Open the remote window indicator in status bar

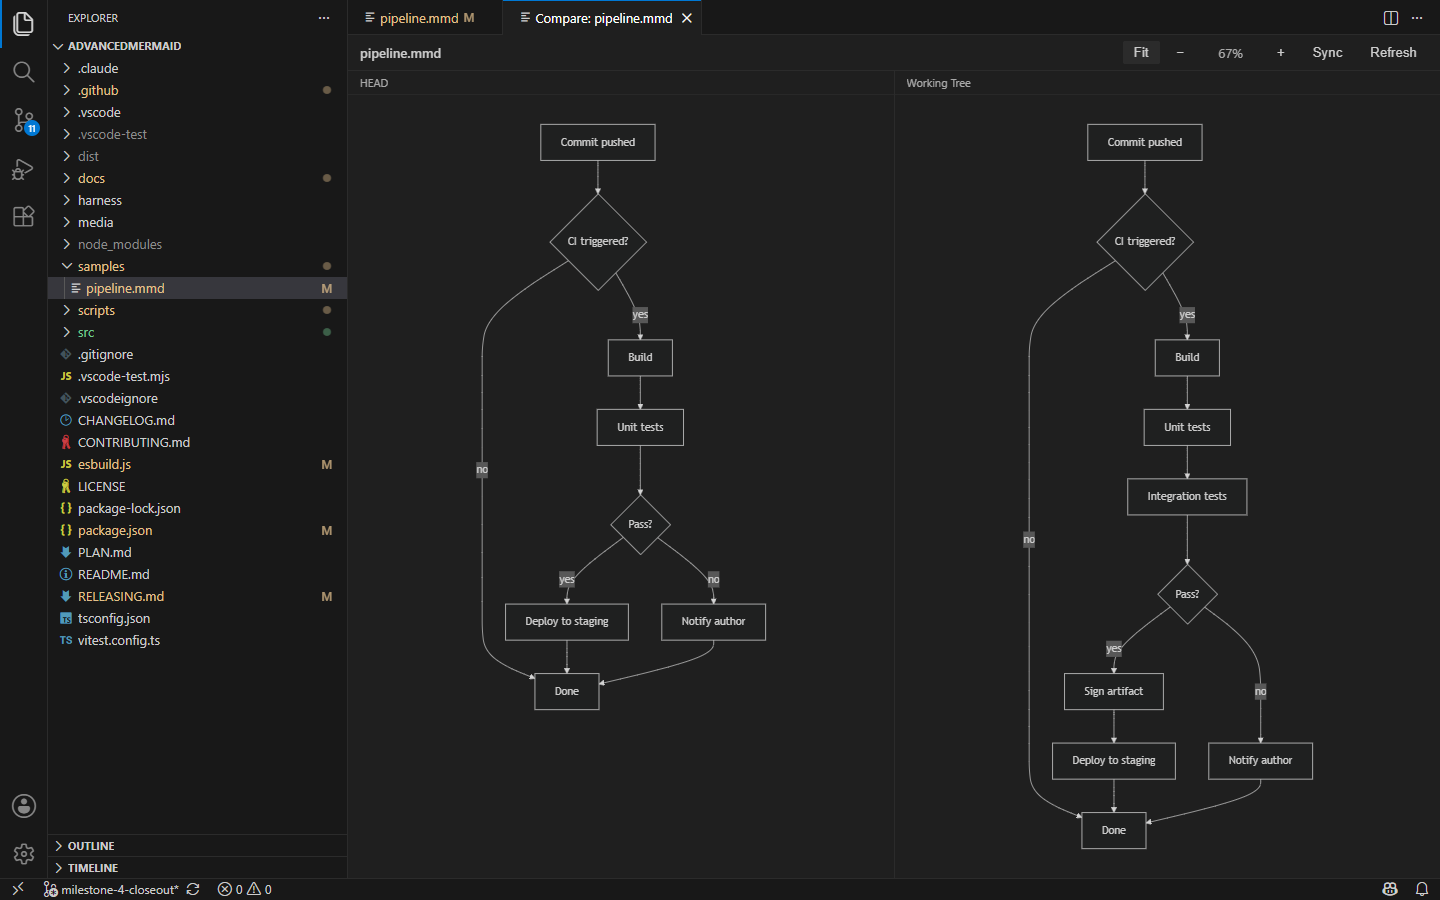pos(17,889)
